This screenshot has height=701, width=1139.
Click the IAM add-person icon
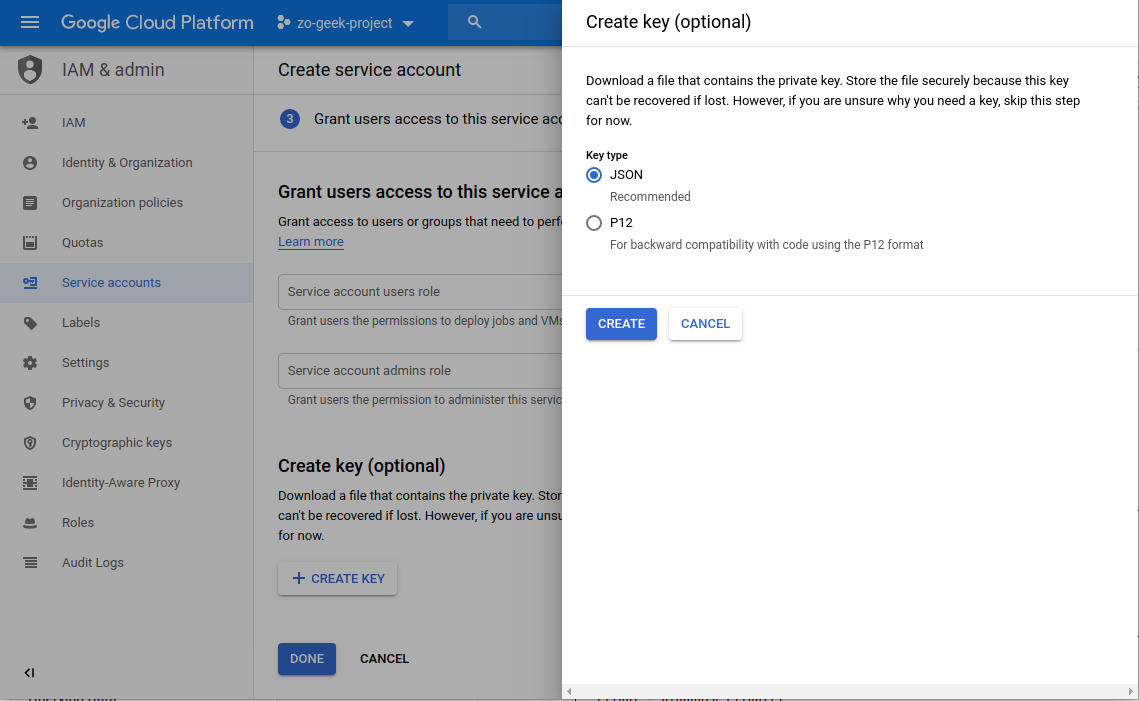30,123
